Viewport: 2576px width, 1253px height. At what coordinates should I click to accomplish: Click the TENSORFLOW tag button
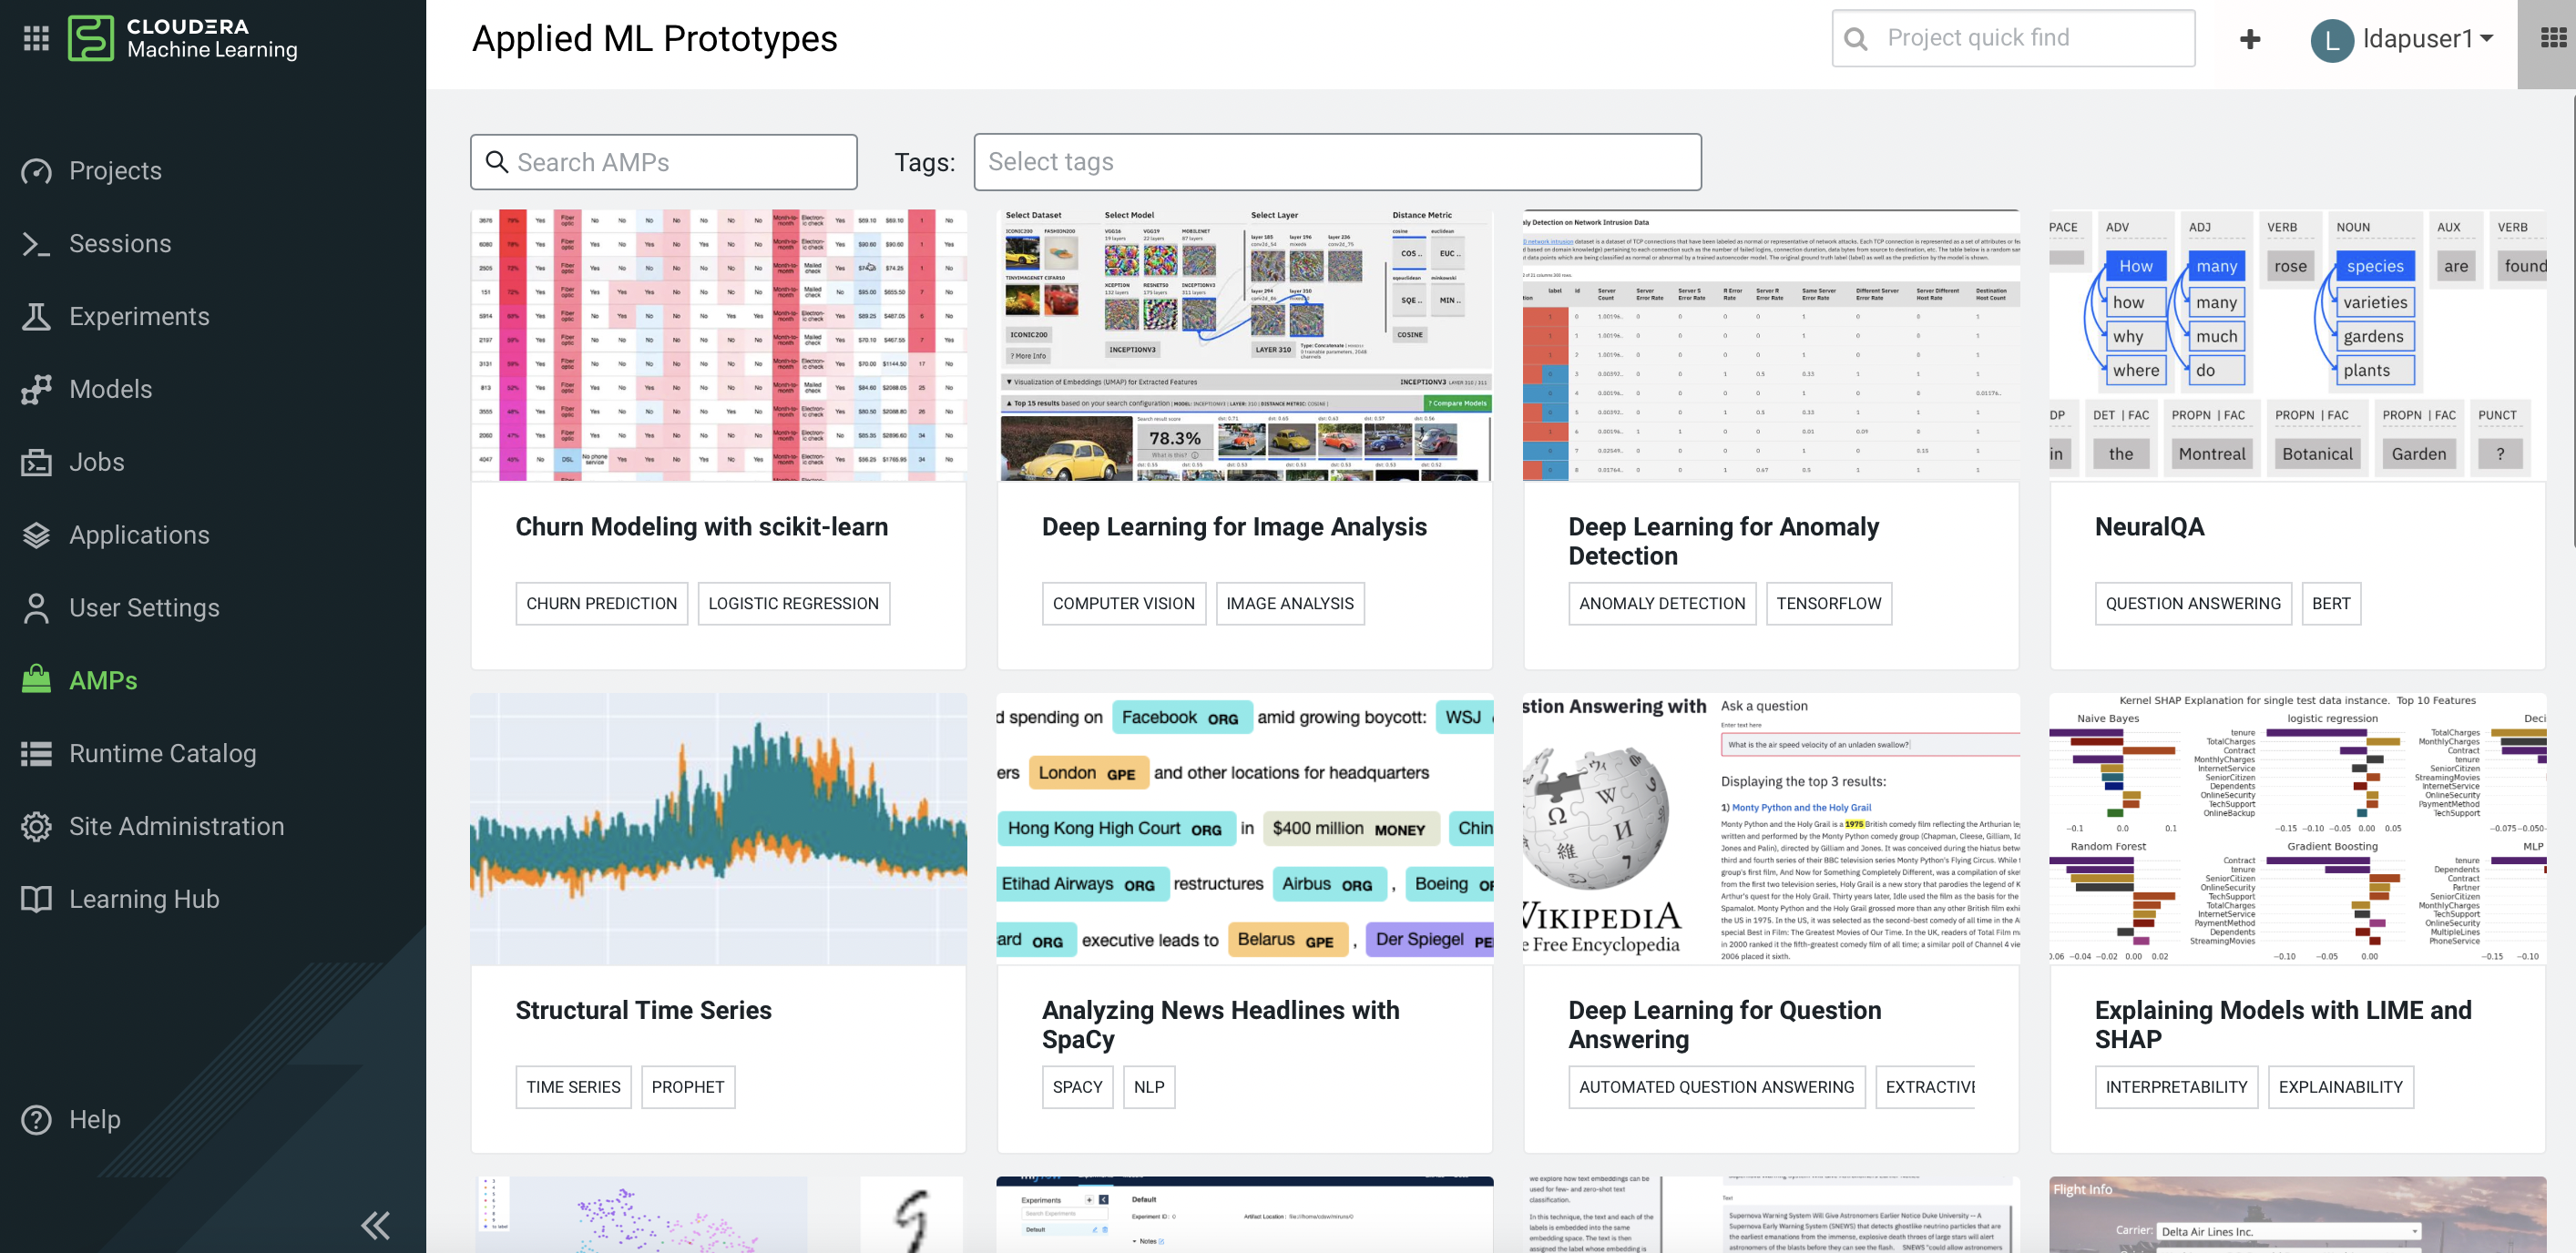(x=1828, y=603)
